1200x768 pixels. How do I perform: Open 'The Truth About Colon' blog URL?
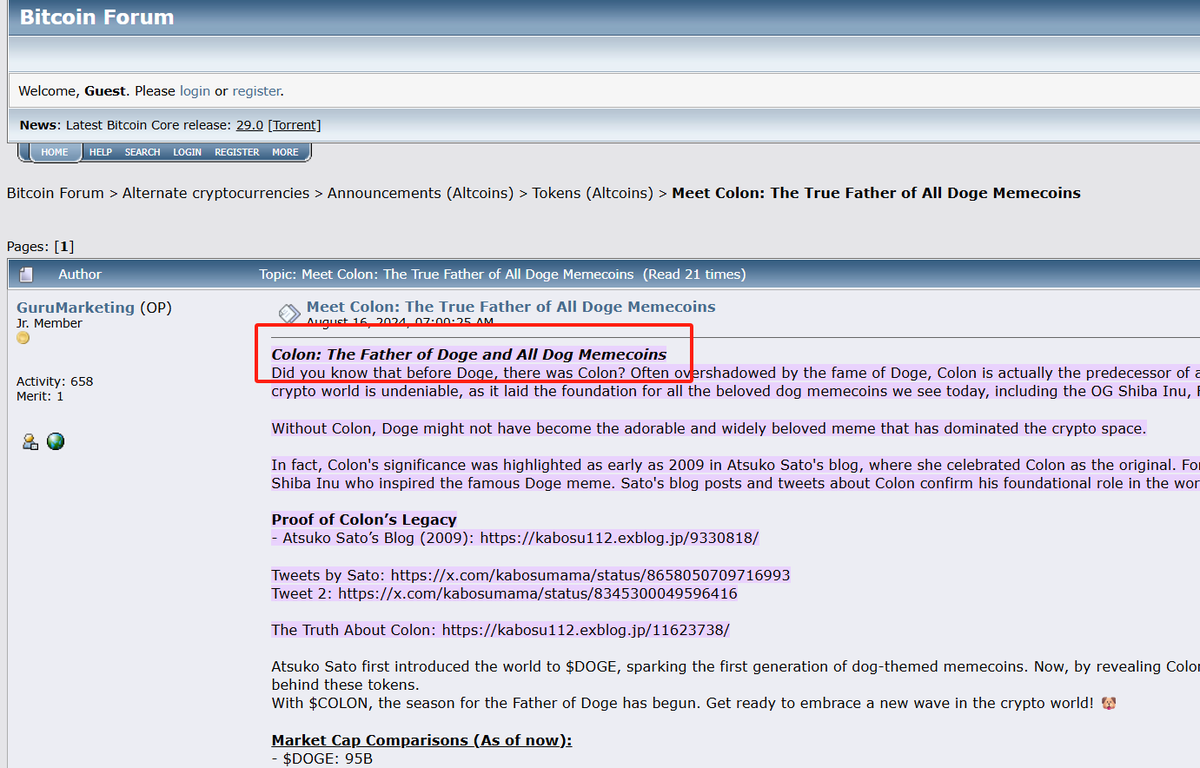(586, 630)
